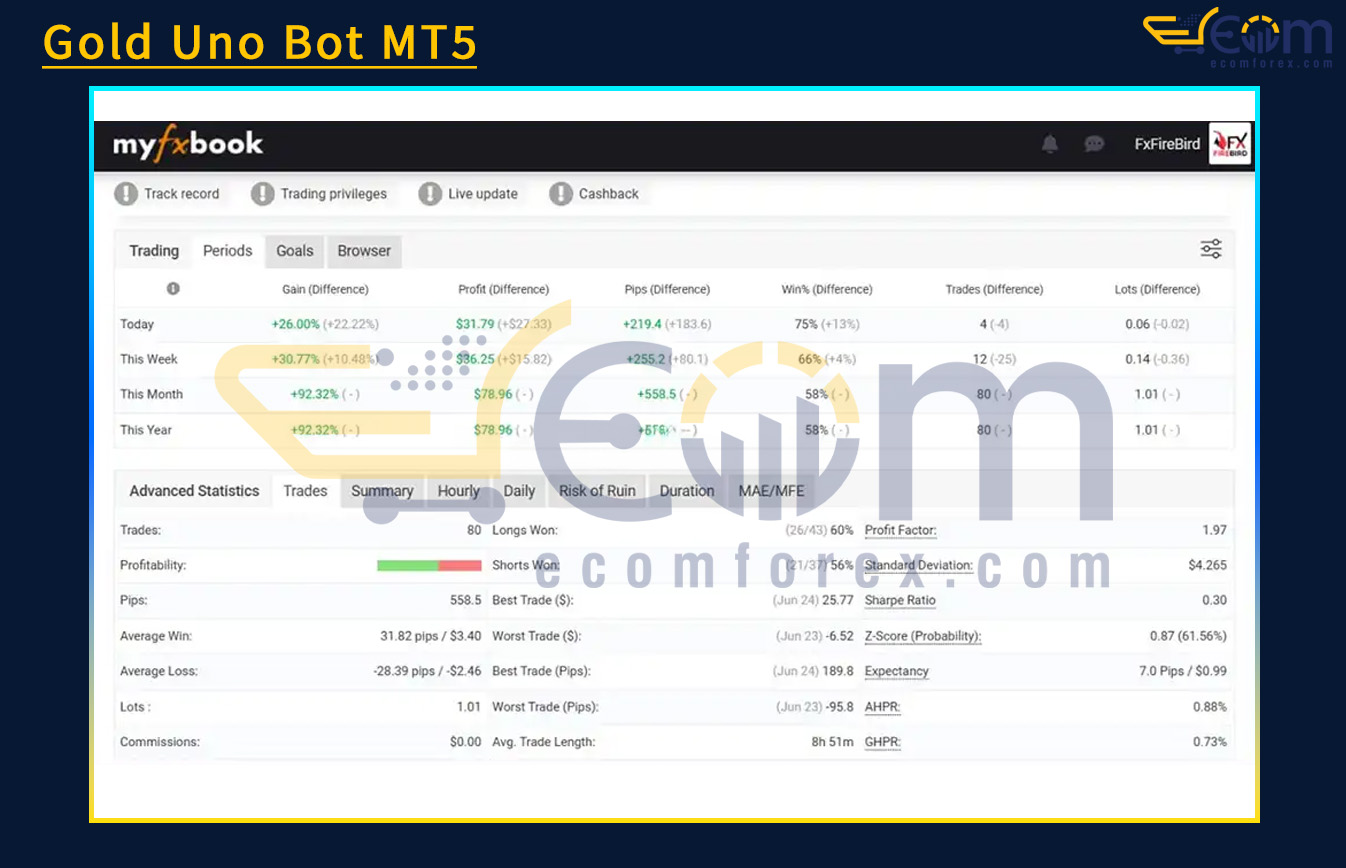The image size is (1346, 868).
Task: Click the Live update warning icon
Action: pyautogui.click(x=430, y=194)
